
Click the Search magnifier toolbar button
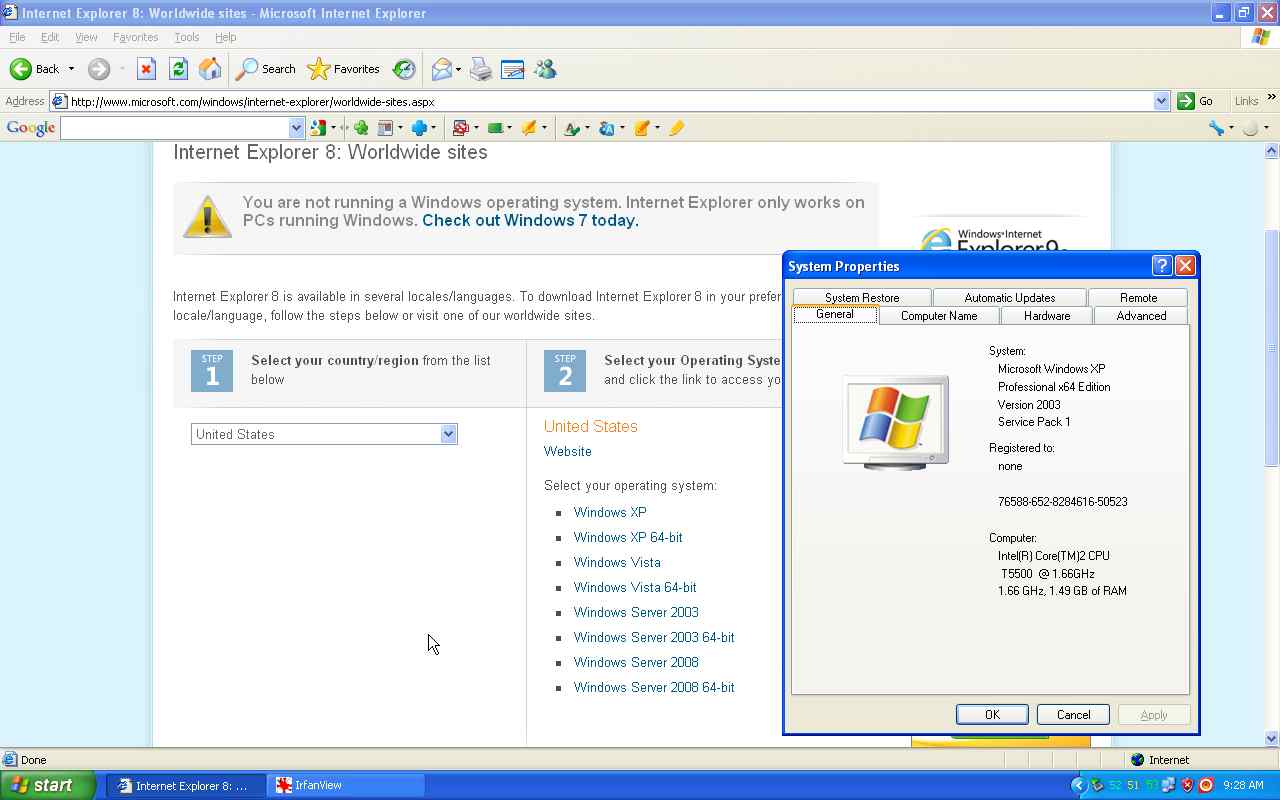(266, 69)
